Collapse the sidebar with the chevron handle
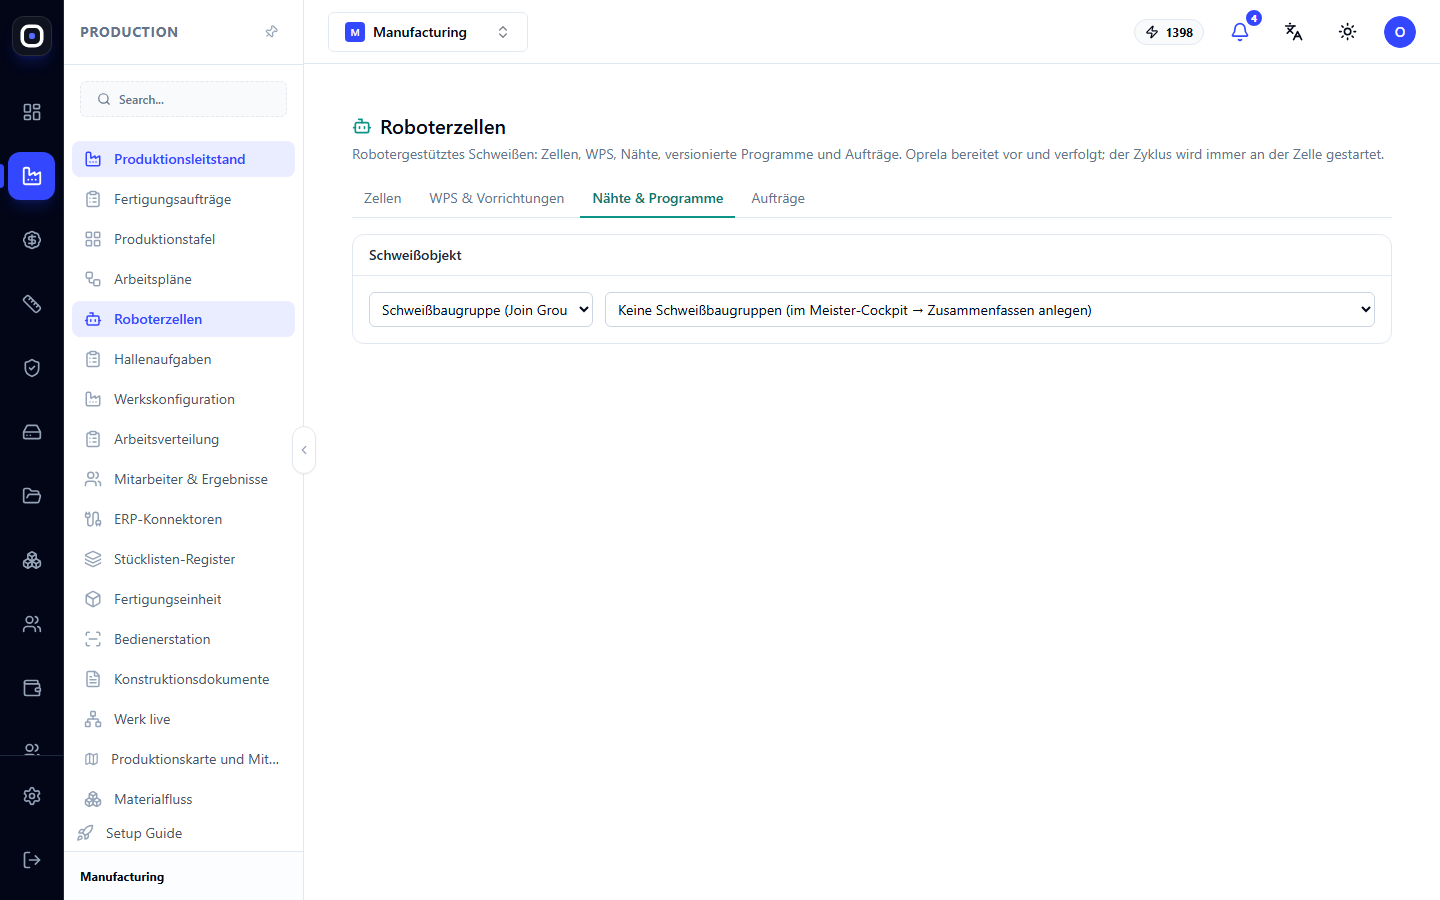This screenshot has height=900, width=1440. 304,450
